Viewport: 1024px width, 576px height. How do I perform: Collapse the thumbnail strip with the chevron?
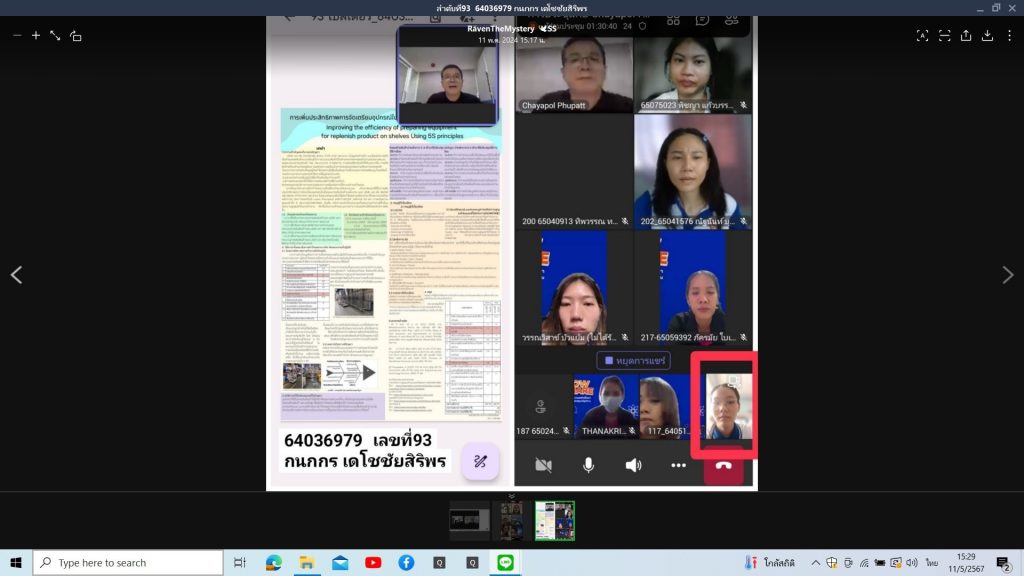pos(511,496)
